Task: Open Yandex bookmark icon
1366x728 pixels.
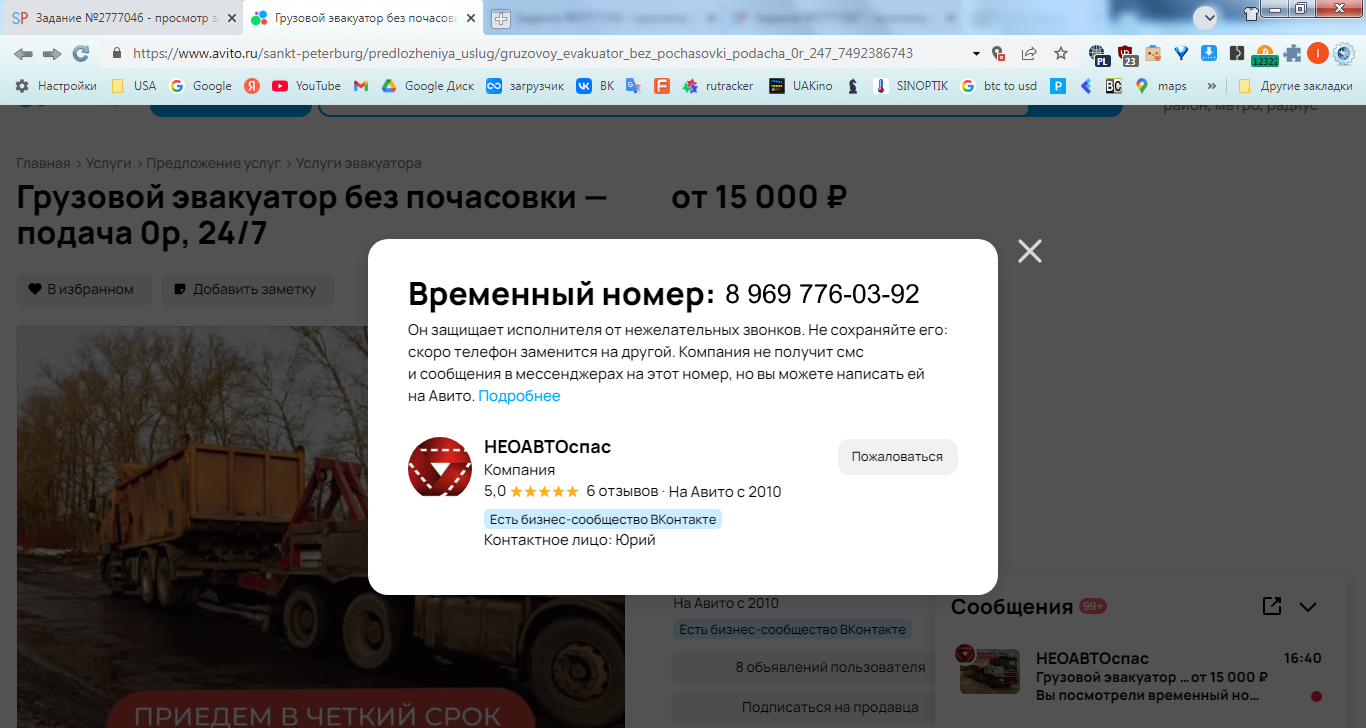Action: point(252,86)
